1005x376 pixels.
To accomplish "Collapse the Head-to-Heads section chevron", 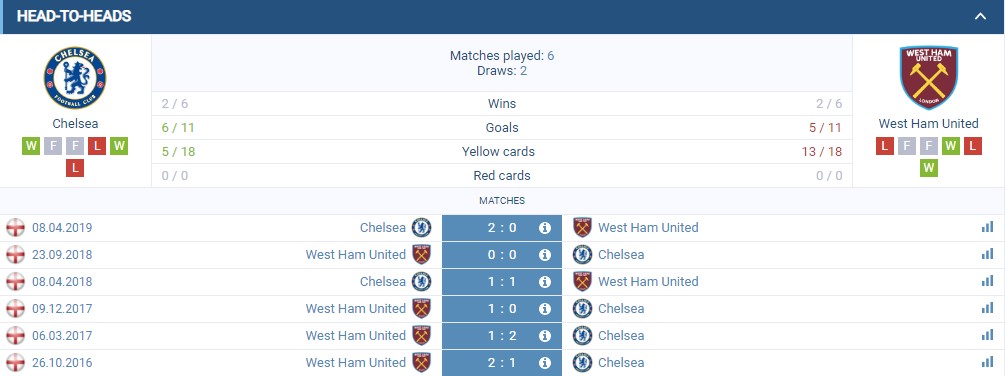I will [x=980, y=17].
